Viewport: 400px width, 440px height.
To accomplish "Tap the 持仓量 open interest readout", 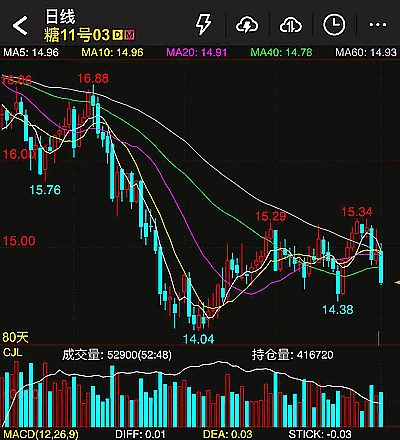I will coord(292,355).
